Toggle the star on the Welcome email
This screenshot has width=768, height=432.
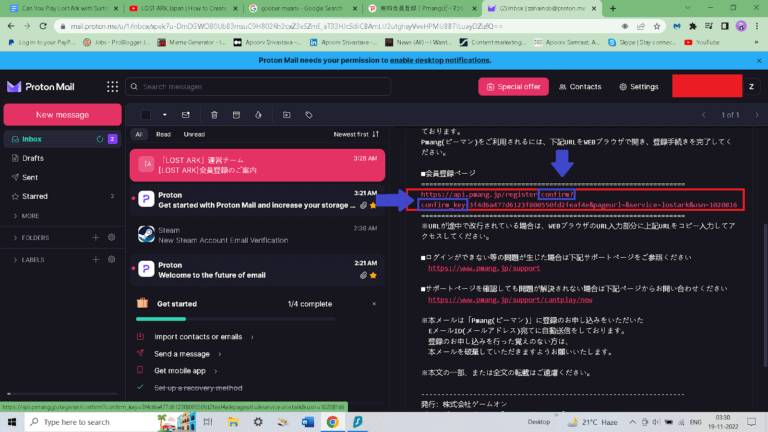coord(373,274)
